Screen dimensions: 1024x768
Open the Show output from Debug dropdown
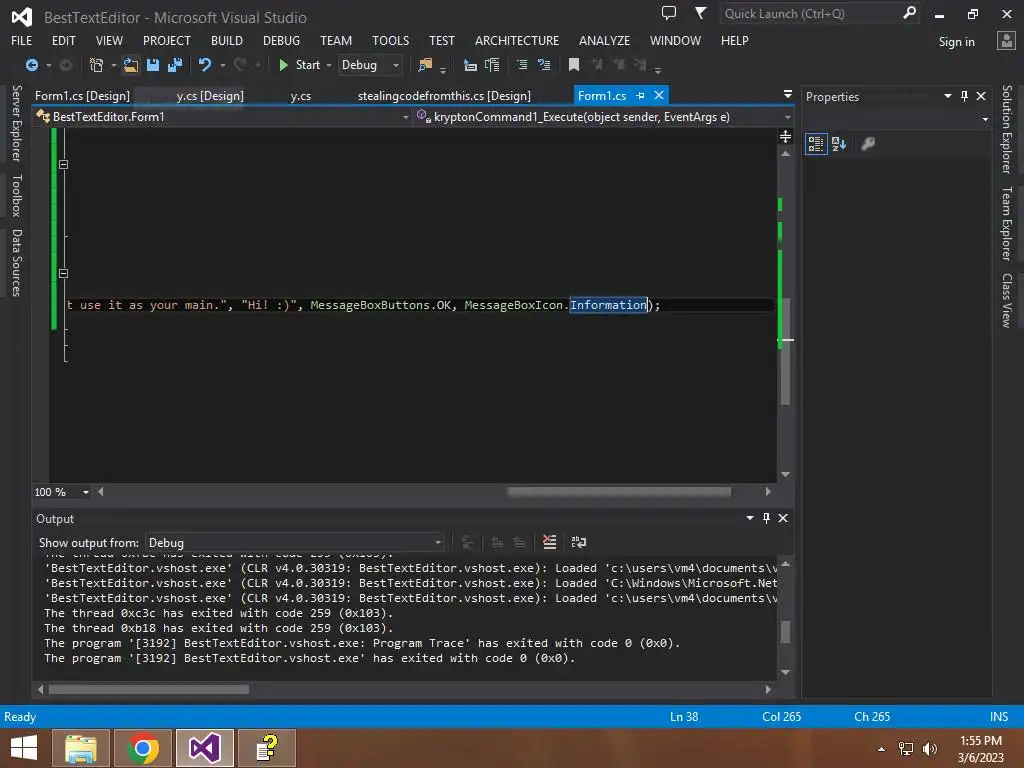click(x=295, y=543)
